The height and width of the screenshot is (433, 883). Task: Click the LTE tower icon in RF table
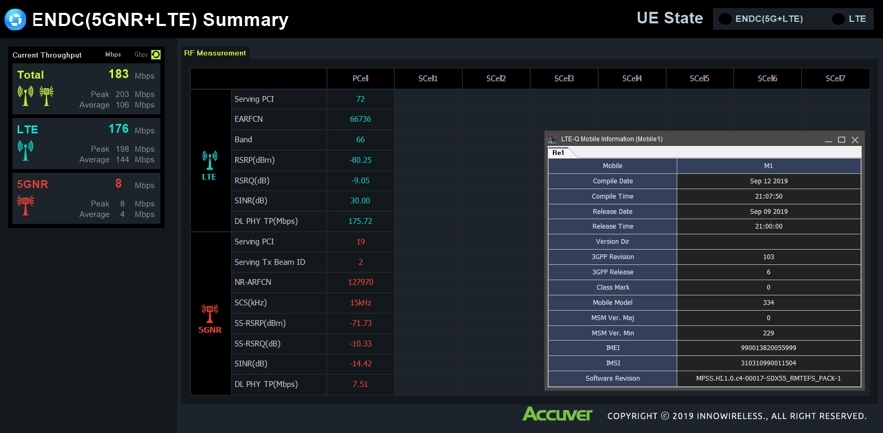coord(210,162)
